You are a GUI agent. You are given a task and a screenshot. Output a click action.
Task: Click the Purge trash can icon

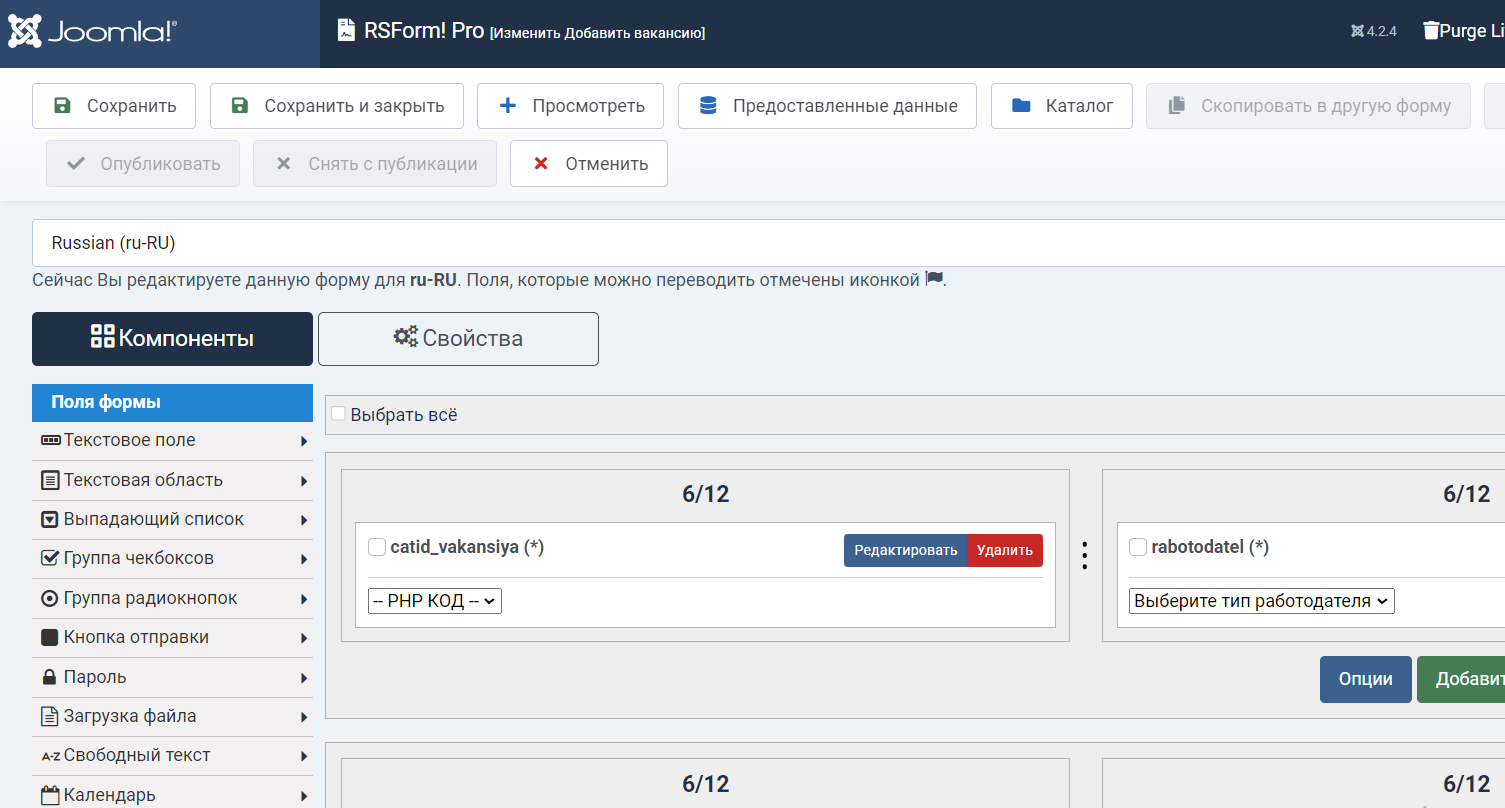pyautogui.click(x=1431, y=31)
